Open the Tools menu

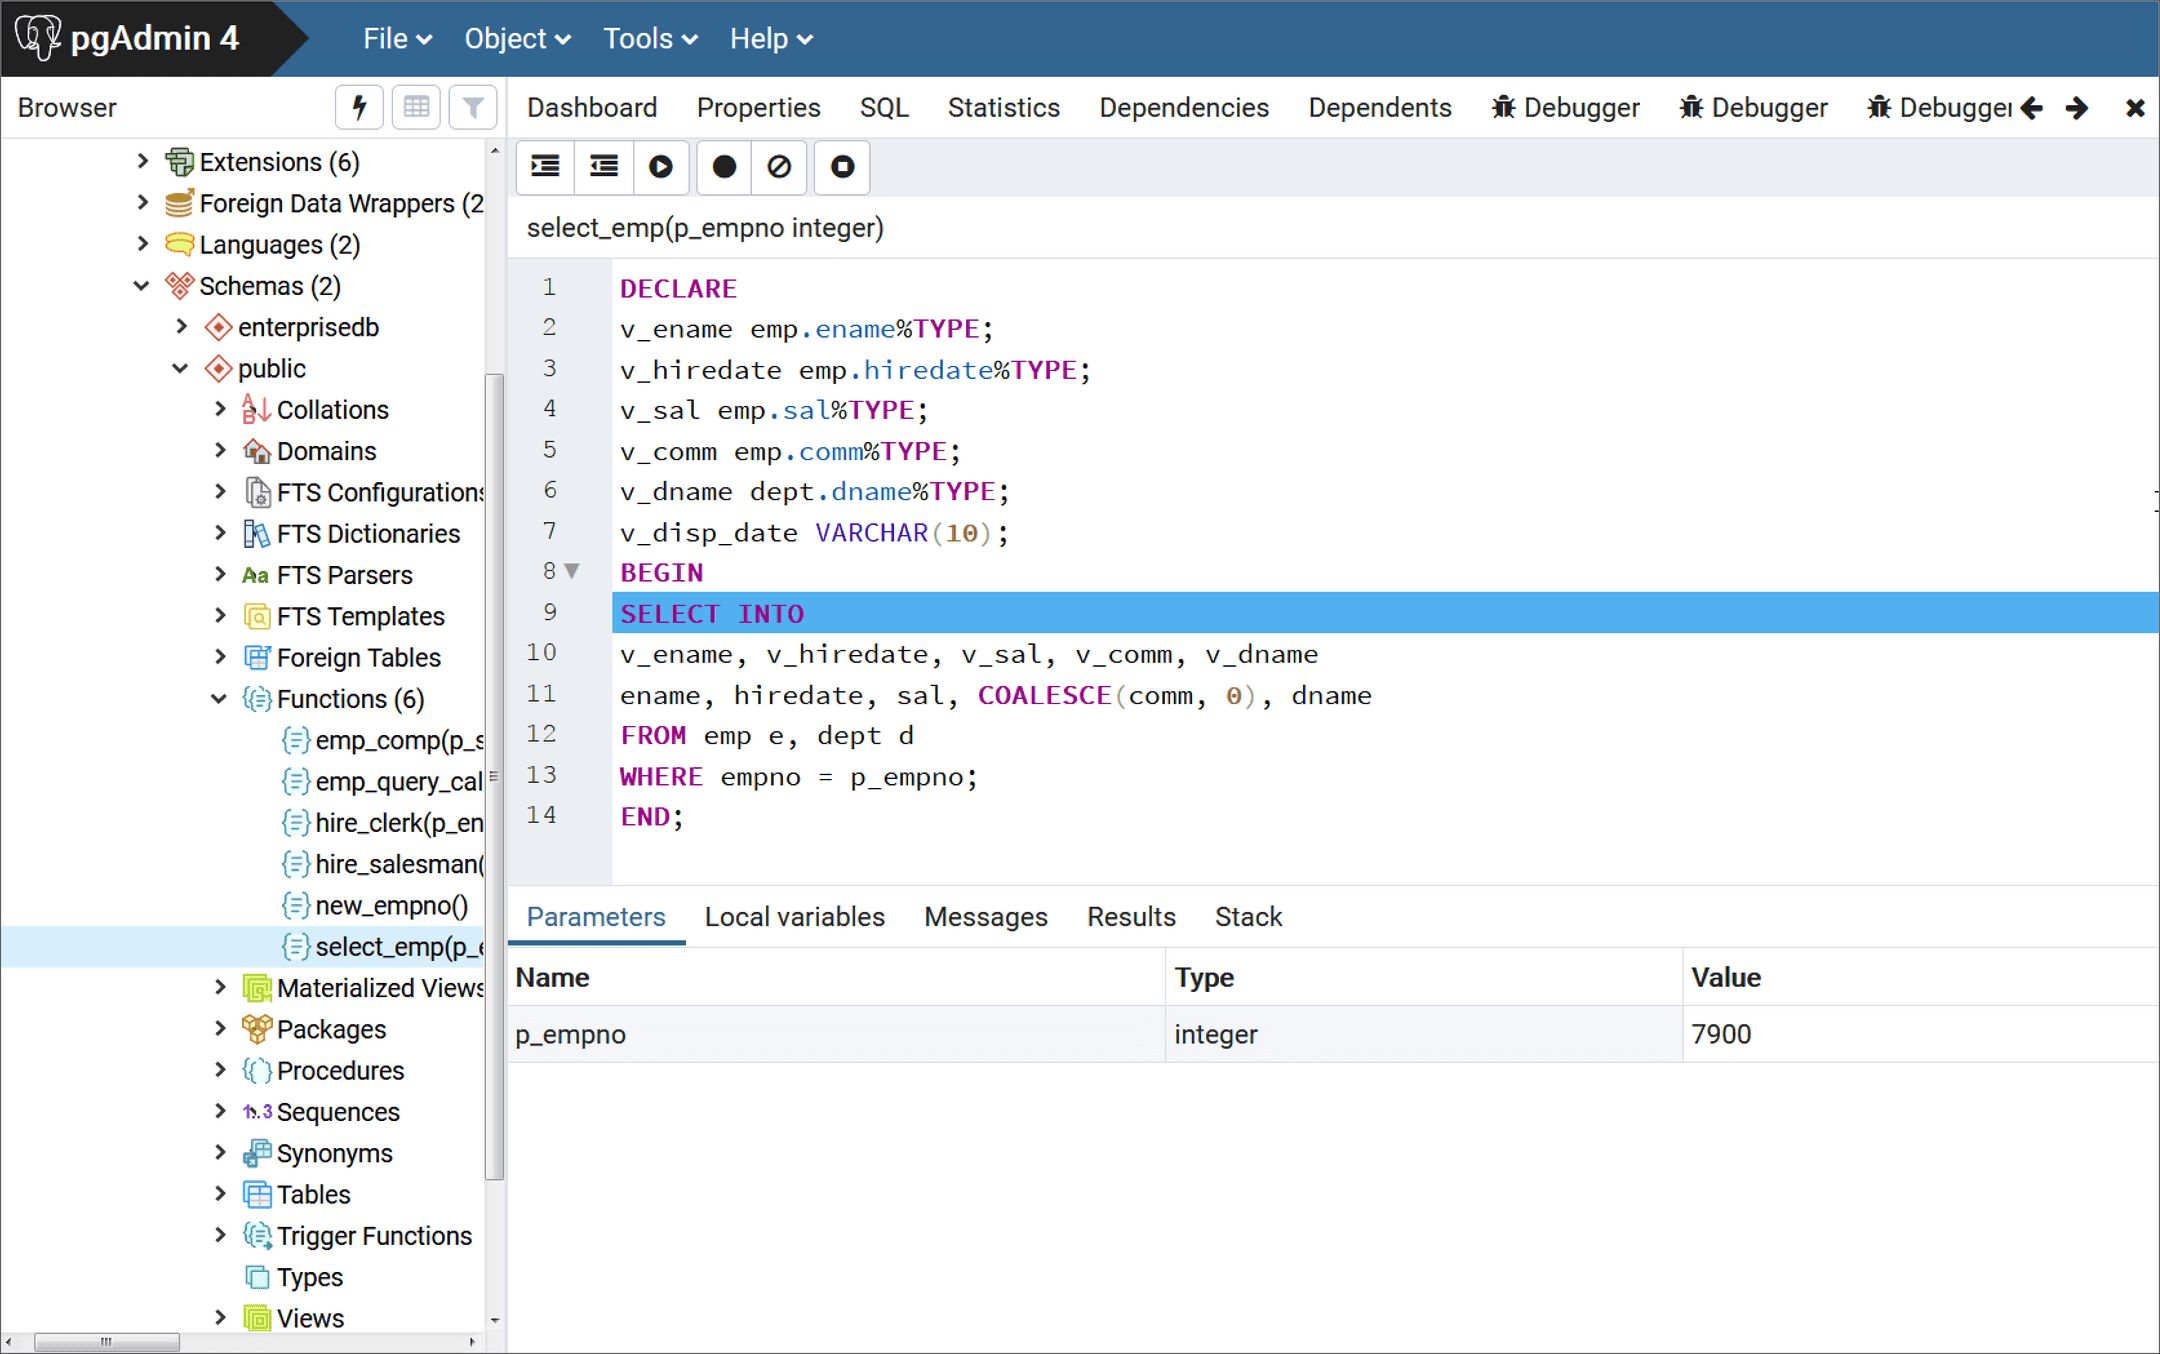click(x=648, y=38)
